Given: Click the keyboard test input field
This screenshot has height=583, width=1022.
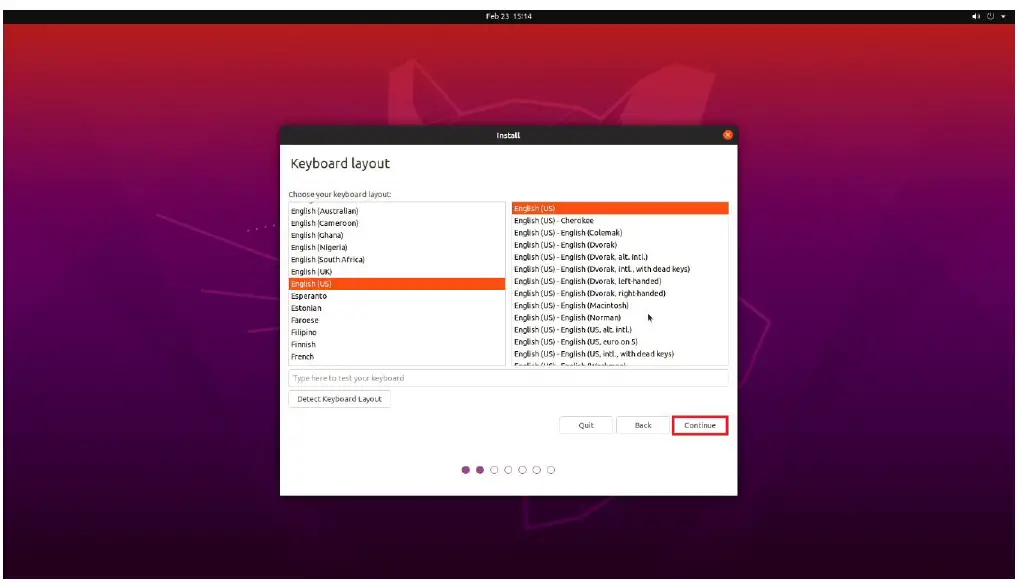Looking at the screenshot, I should (510, 378).
